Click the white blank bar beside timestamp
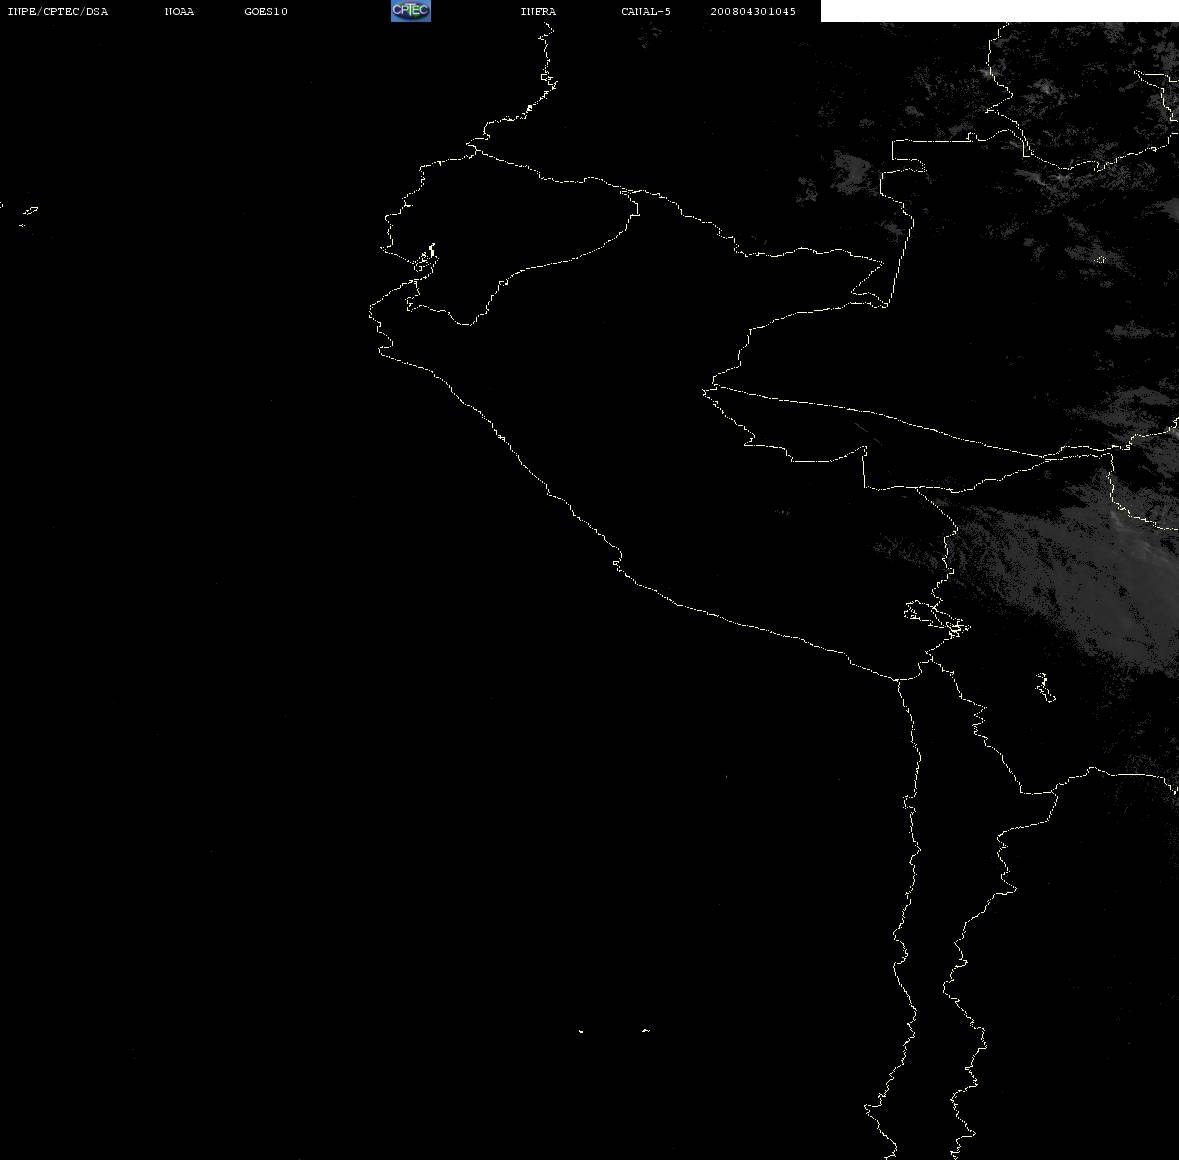 point(999,11)
